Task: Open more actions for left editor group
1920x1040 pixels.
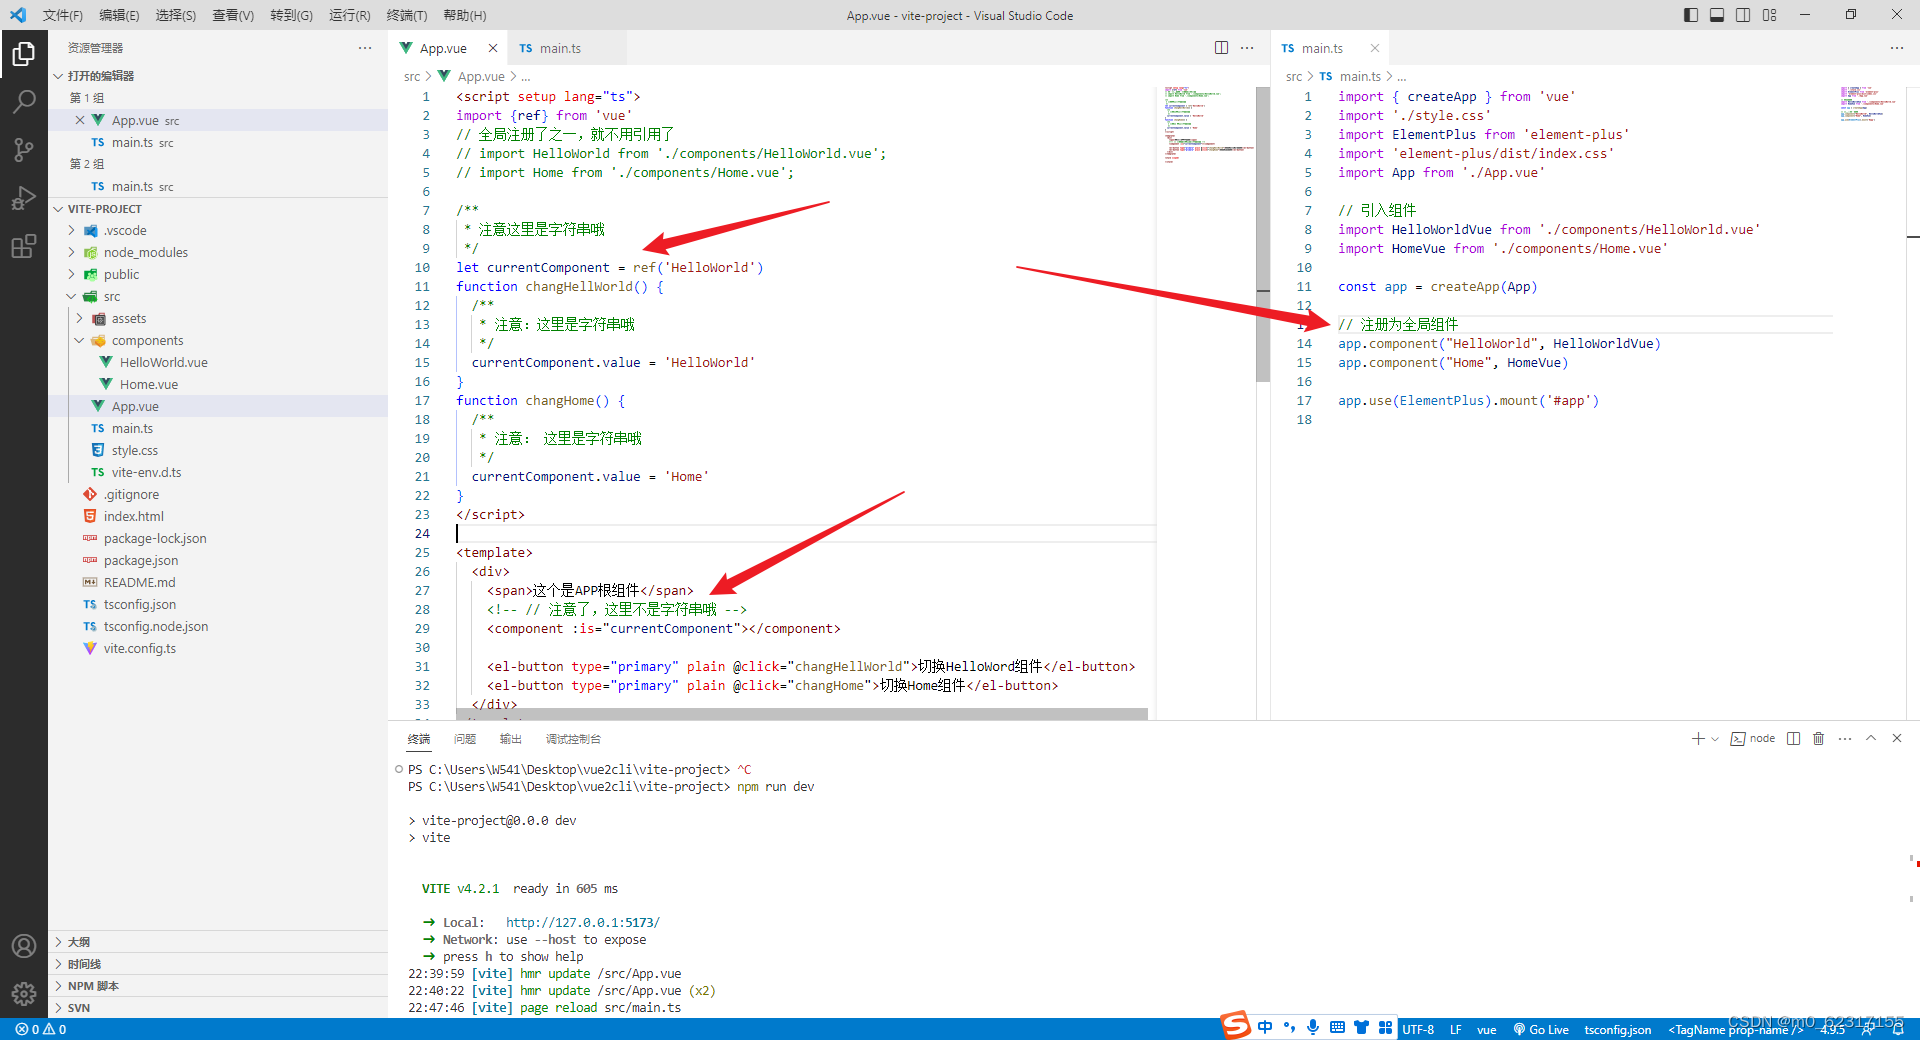Action: pyautogui.click(x=1247, y=48)
